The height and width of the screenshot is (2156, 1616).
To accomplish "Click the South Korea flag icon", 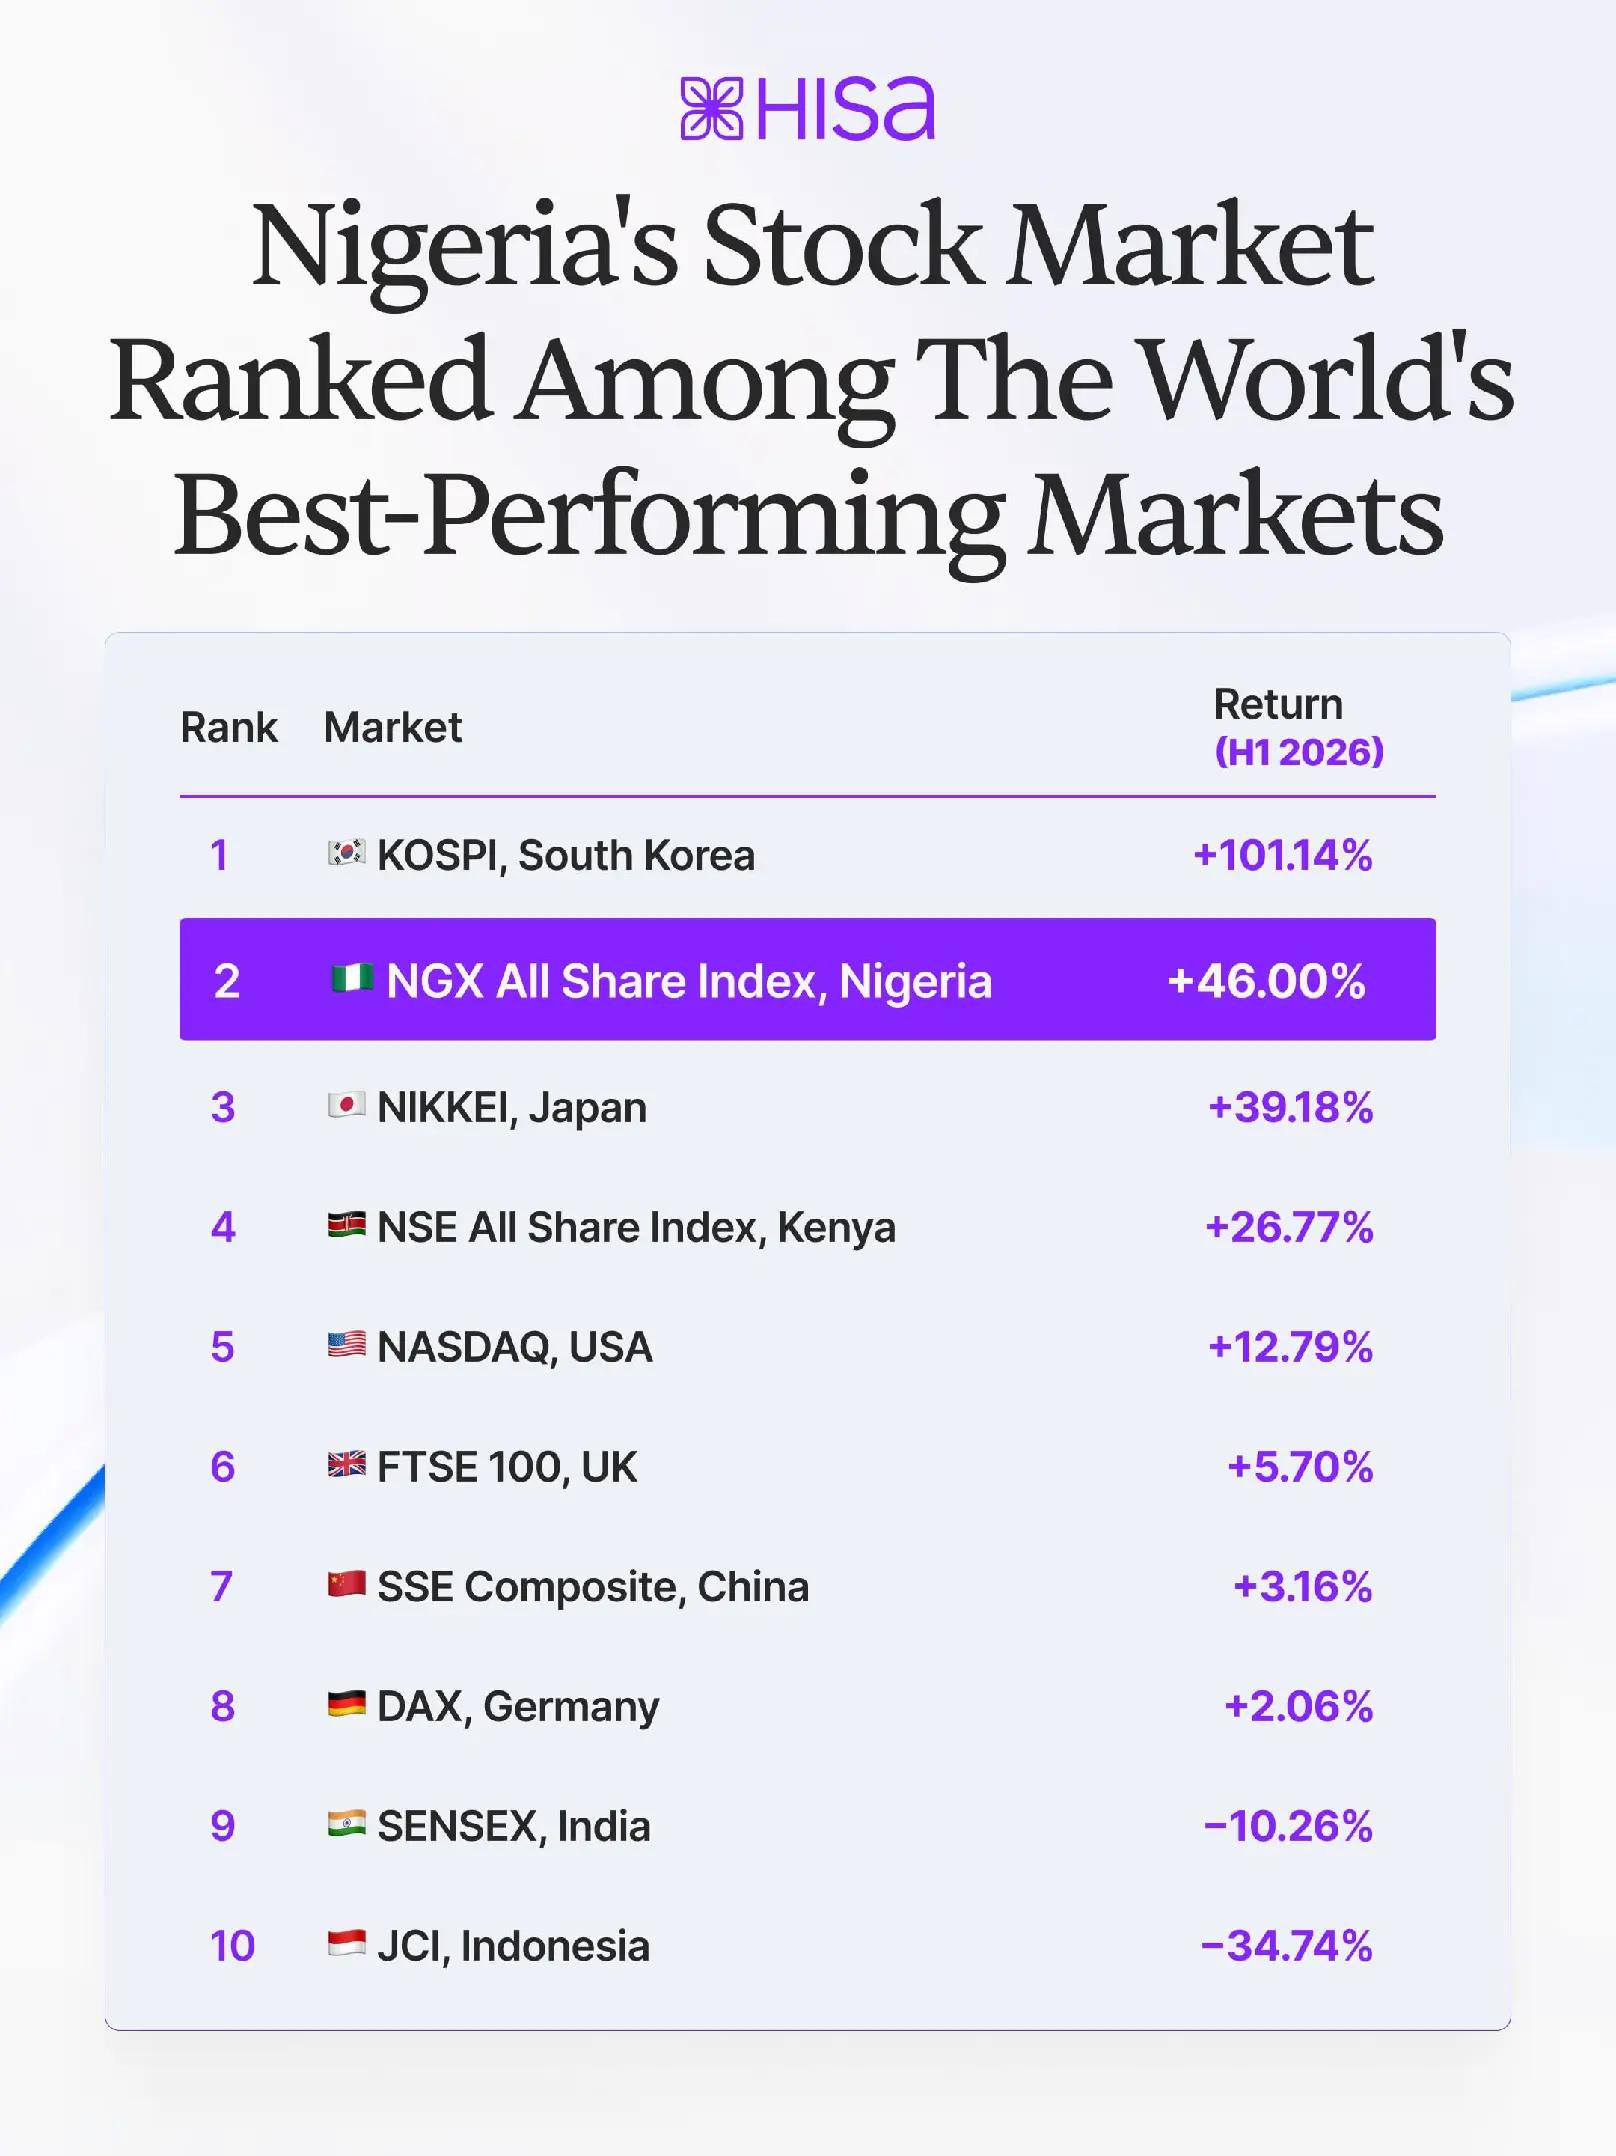I will [346, 853].
